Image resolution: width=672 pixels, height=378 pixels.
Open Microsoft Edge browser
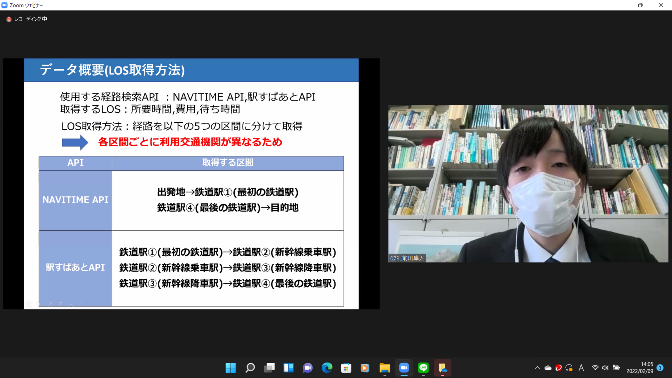(327, 368)
